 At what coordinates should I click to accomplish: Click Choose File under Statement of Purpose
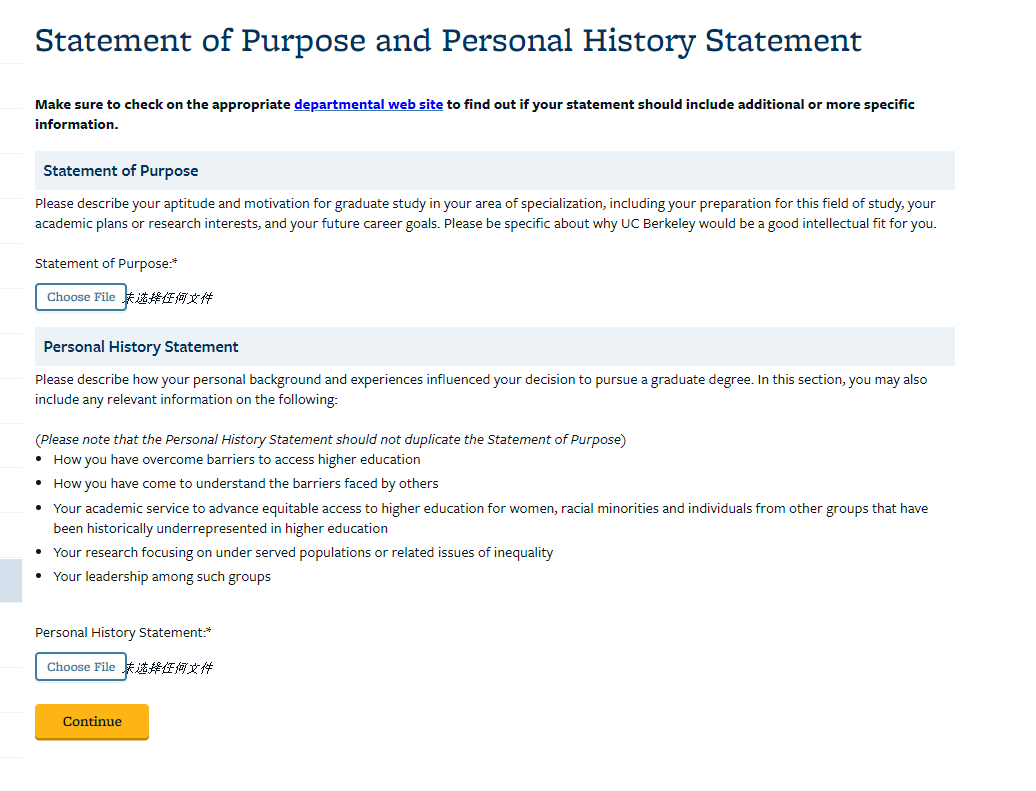pos(81,297)
